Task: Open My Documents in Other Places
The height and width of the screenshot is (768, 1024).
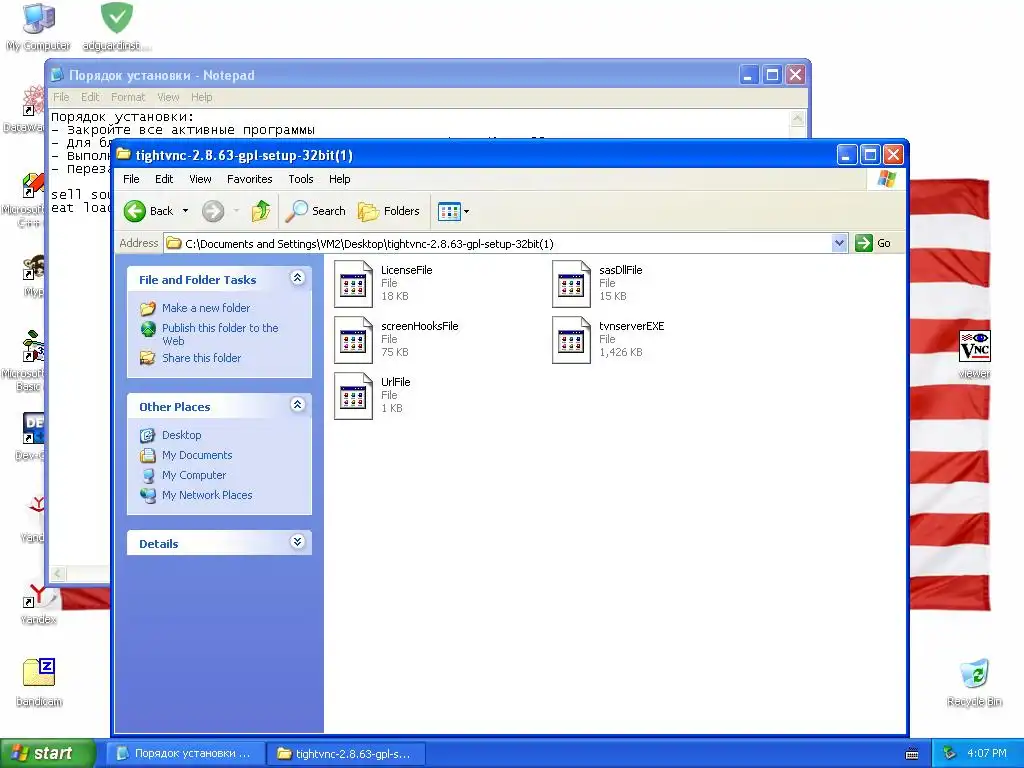Action: click(197, 455)
